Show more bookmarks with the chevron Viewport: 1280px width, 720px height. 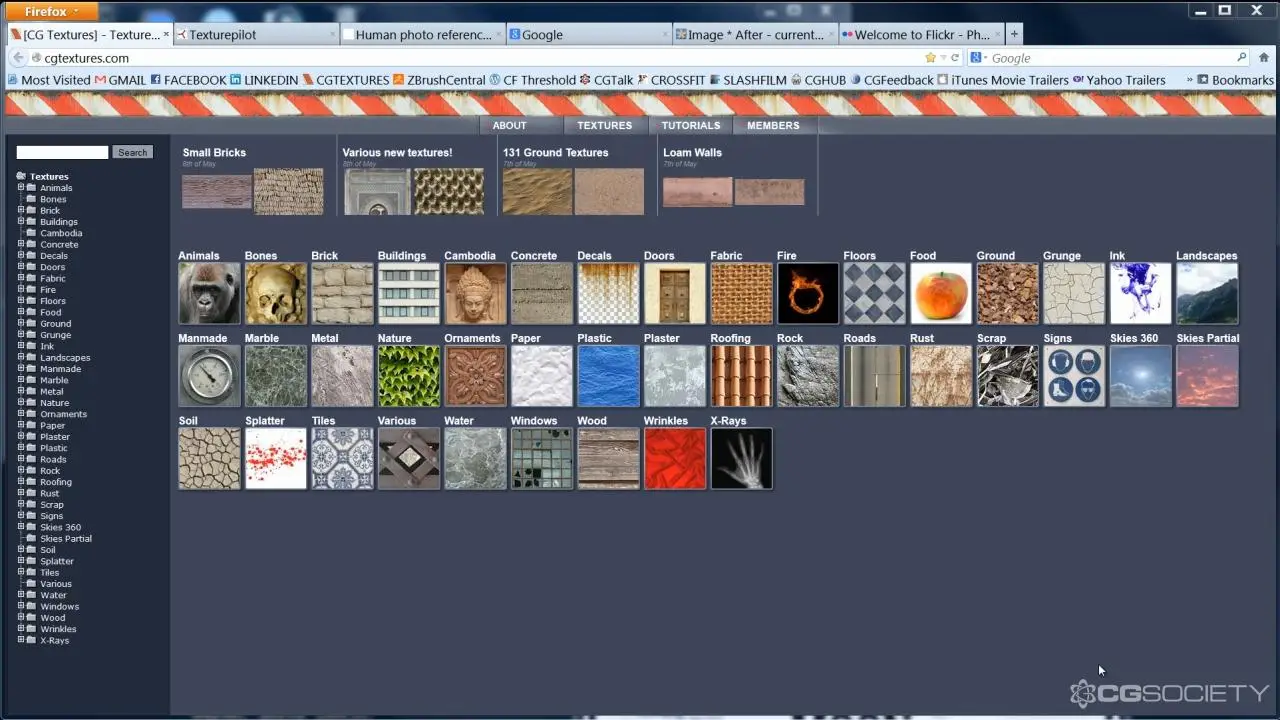1189,80
